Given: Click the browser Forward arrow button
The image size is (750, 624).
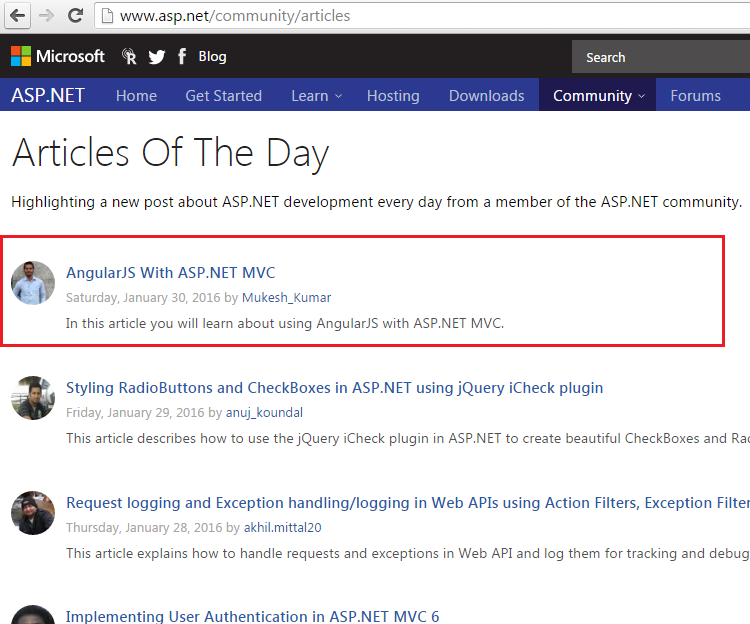Looking at the screenshot, I should [46, 16].
